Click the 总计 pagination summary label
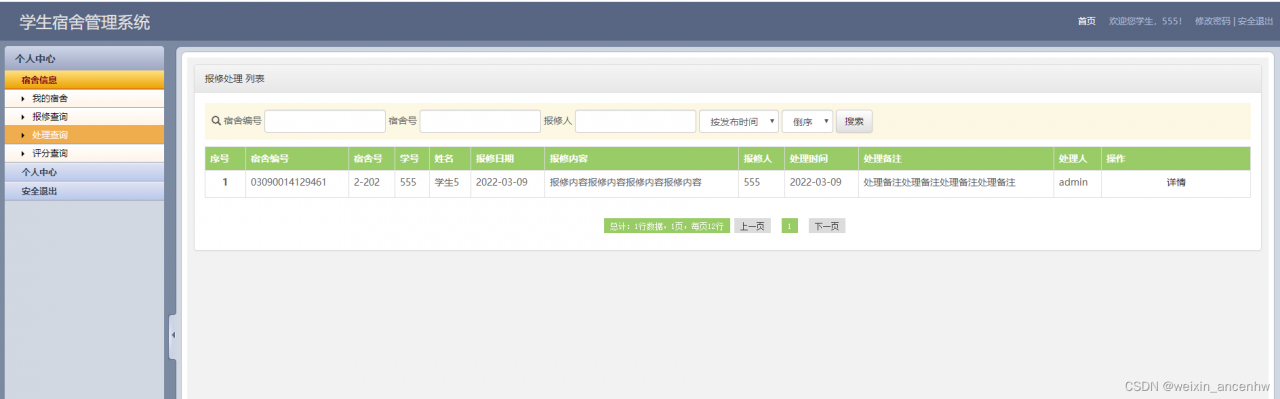The width and height of the screenshot is (1280, 399). coord(666,226)
